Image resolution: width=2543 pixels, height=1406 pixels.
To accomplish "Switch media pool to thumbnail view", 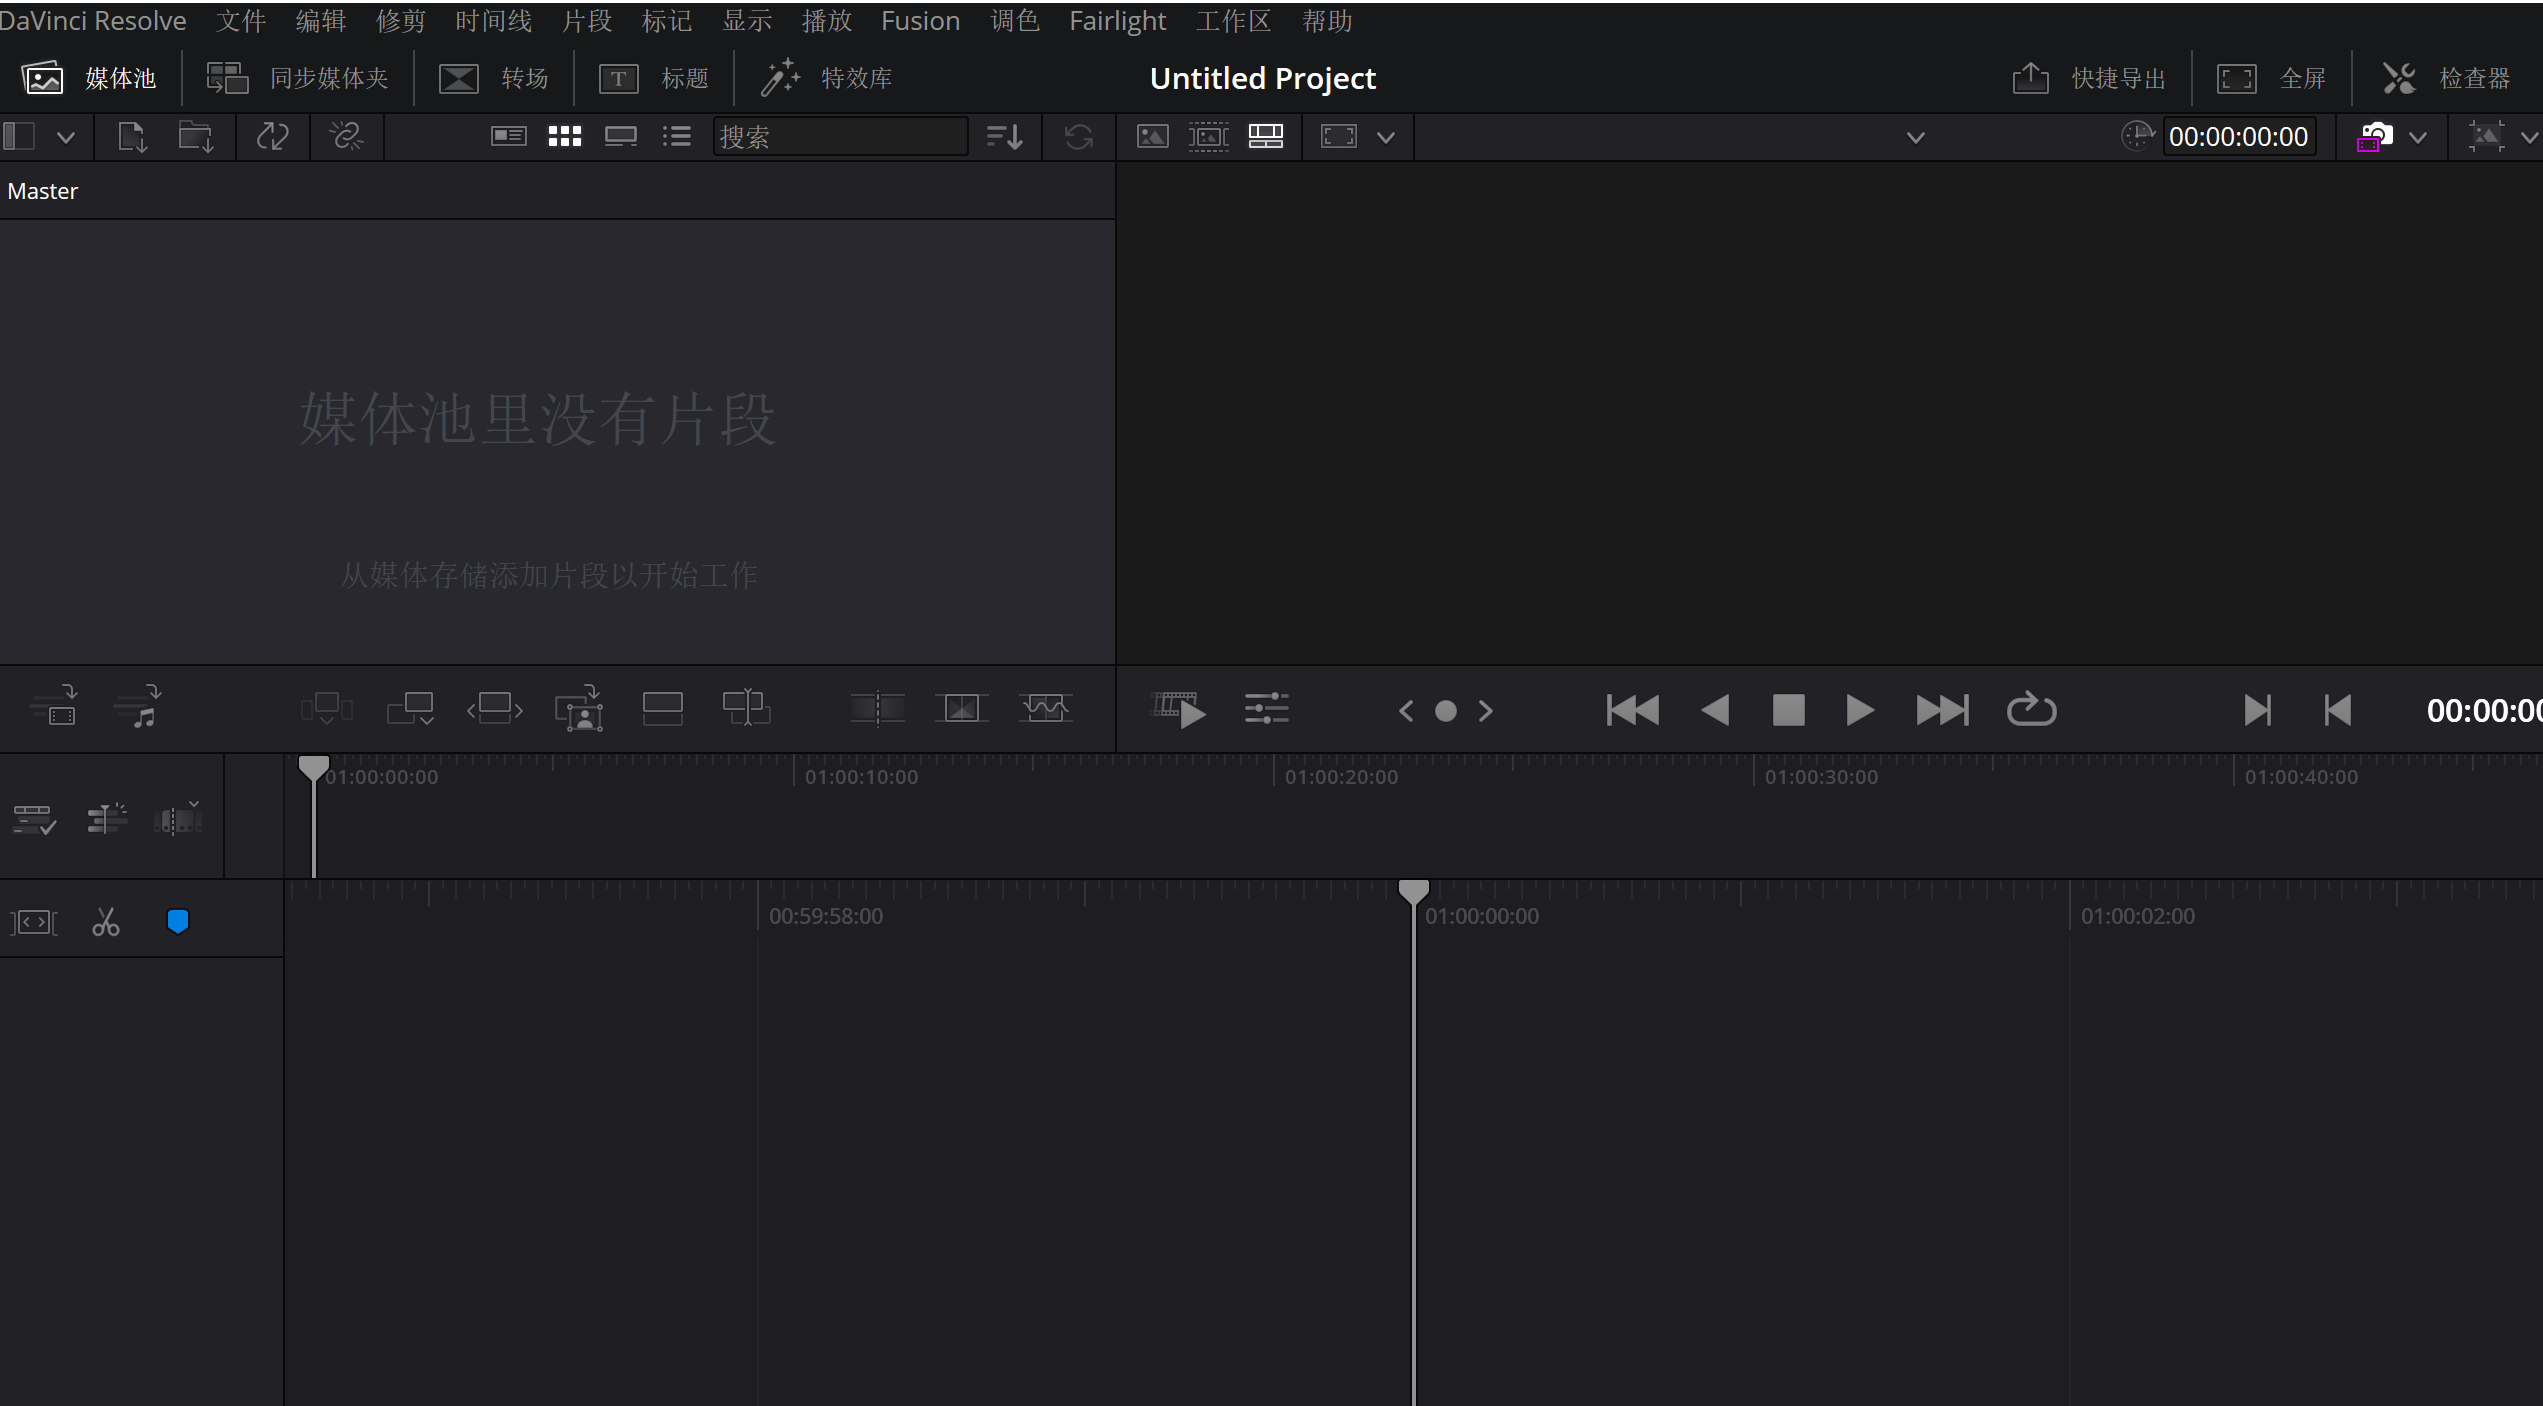I will coord(565,137).
